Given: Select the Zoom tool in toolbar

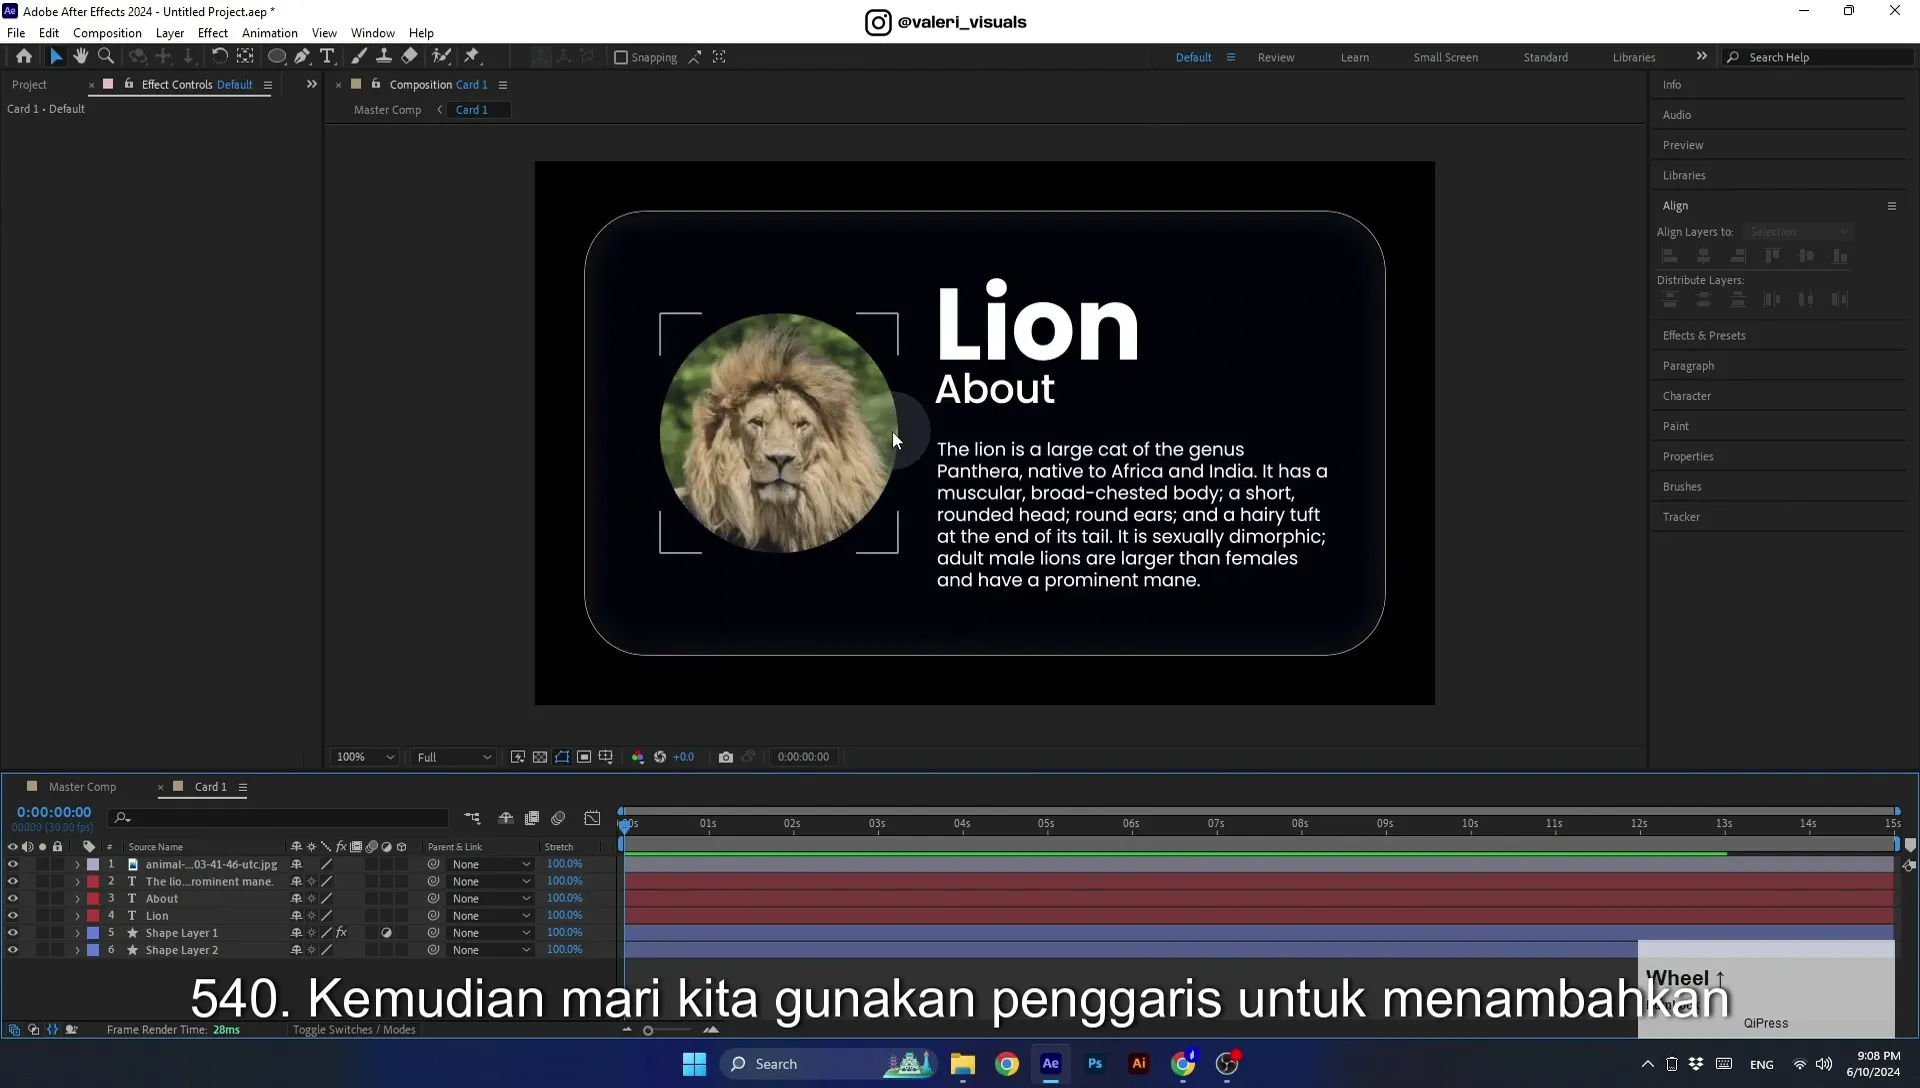Looking at the screenshot, I should coord(106,57).
